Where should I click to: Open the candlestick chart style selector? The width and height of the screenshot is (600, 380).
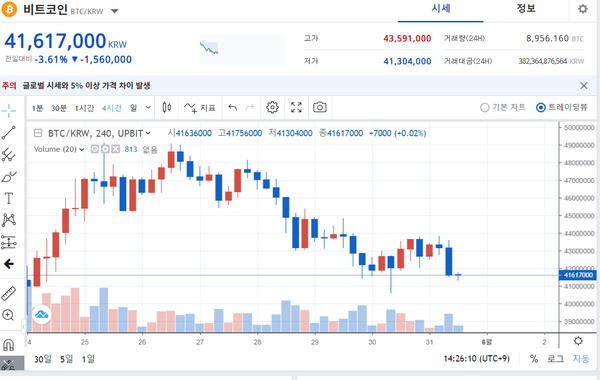(x=166, y=108)
